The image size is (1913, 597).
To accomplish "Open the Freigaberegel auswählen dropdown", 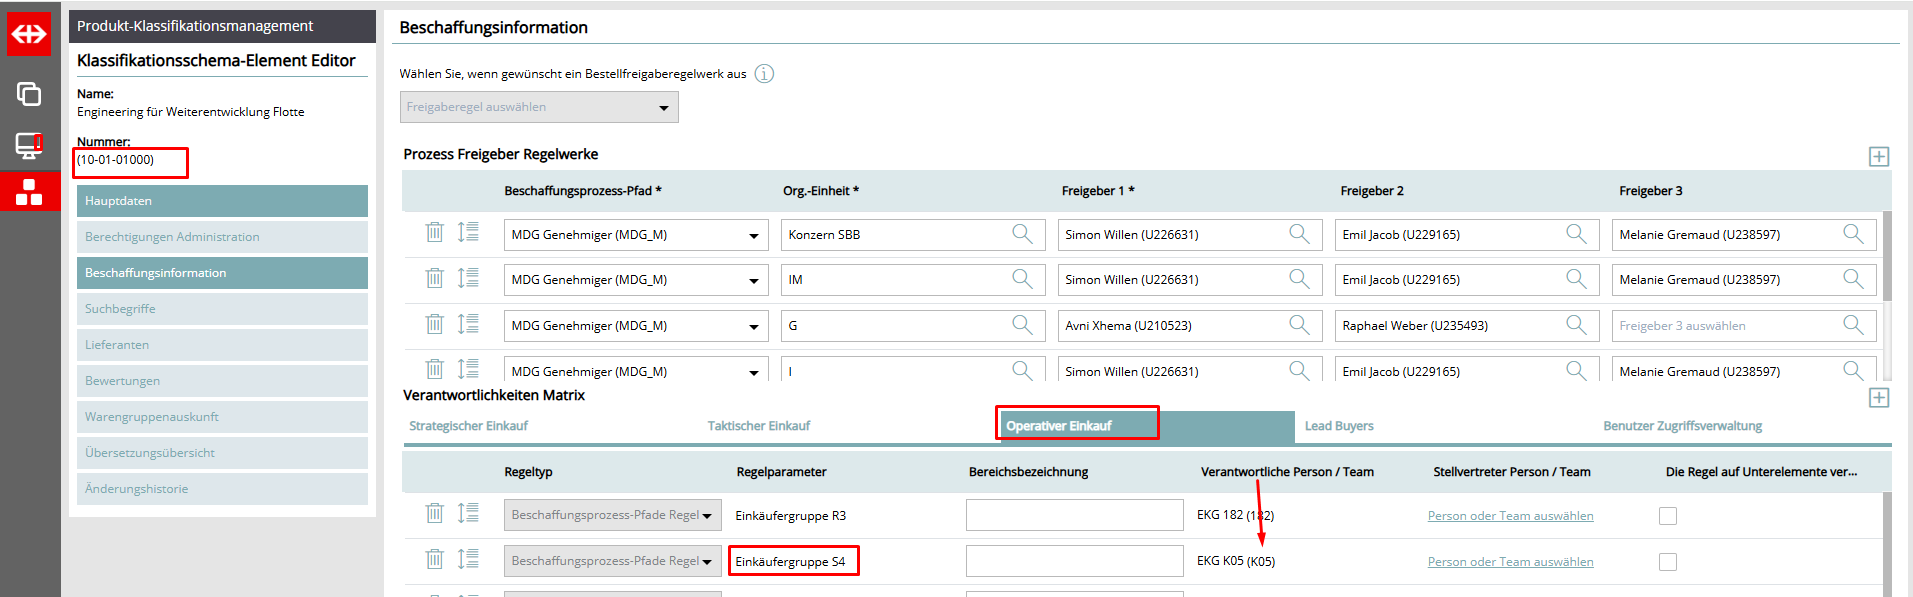I will pyautogui.click(x=539, y=107).
